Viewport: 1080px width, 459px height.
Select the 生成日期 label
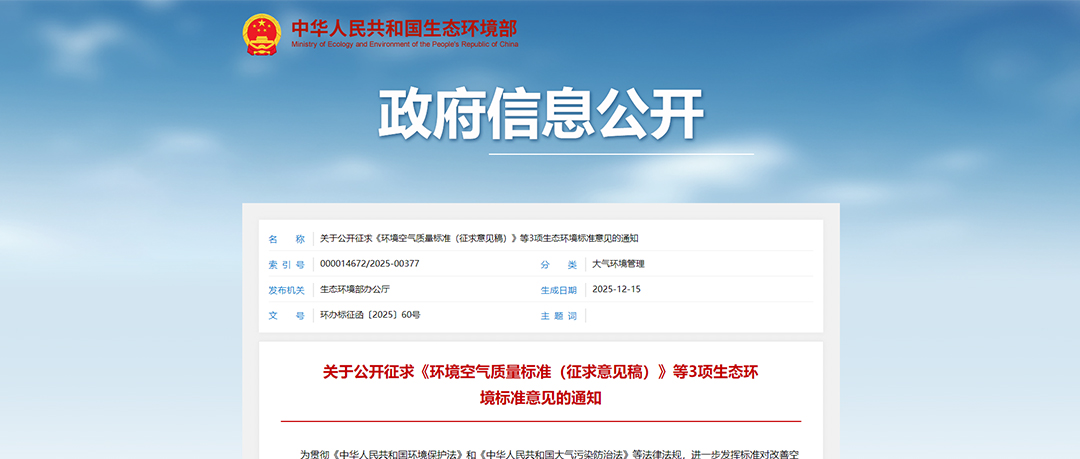tap(559, 290)
